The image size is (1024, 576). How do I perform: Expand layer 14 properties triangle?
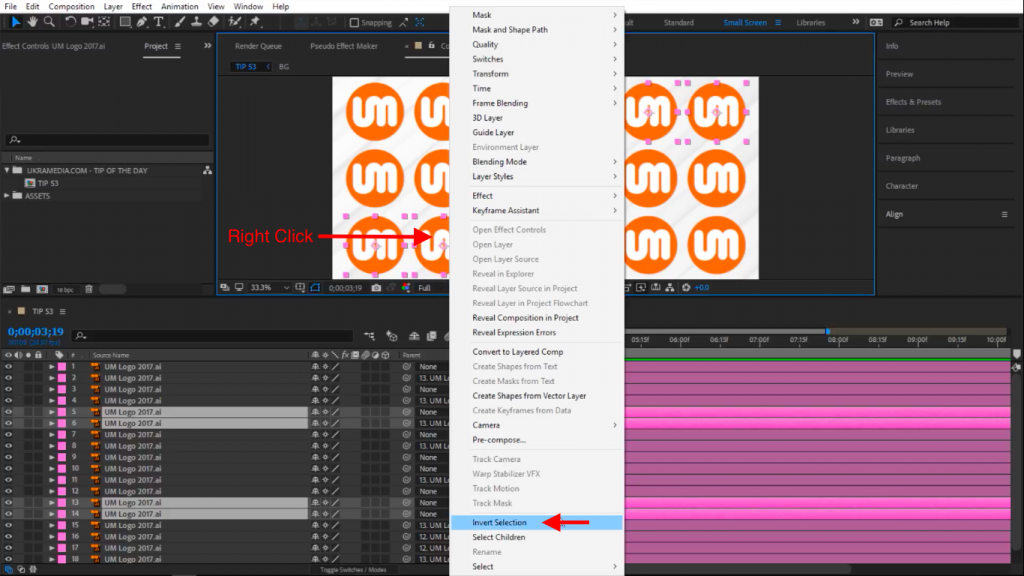pos(52,514)
